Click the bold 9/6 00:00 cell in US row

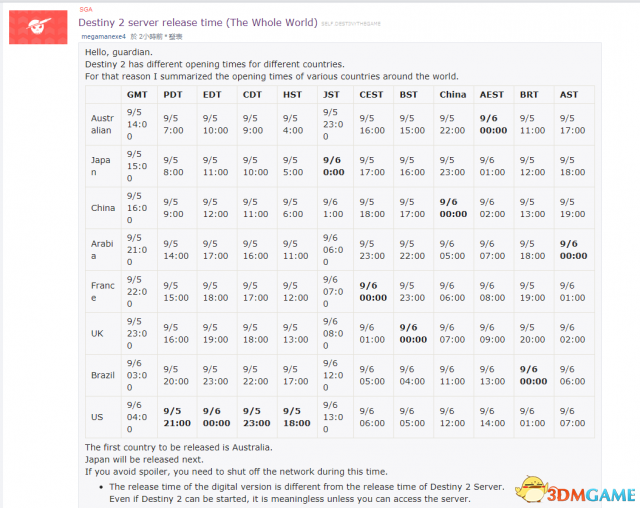[216, 417]
